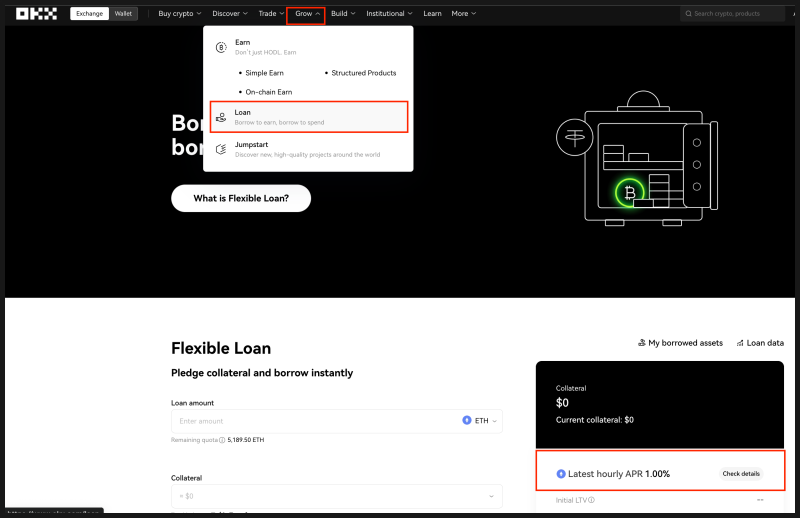Expand the Institutional menu
800x518 pixels.
(x=389, y=14)
